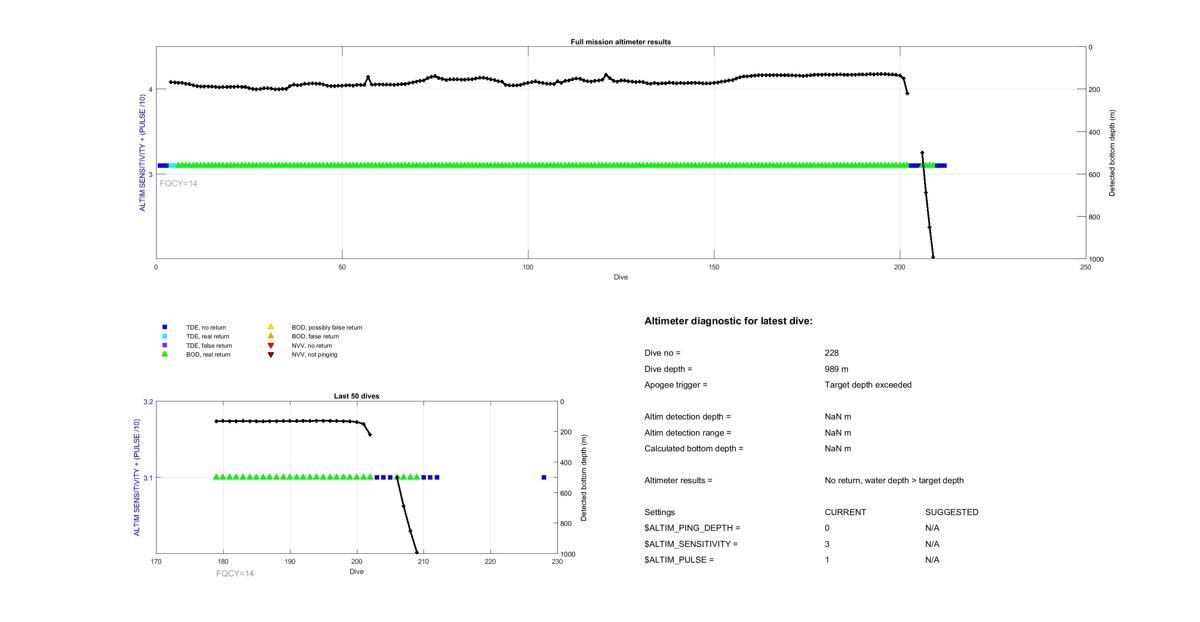Select the legend label 'TDE, no return'
Viewport: 1200px width, 622px height.
[206, 327]
